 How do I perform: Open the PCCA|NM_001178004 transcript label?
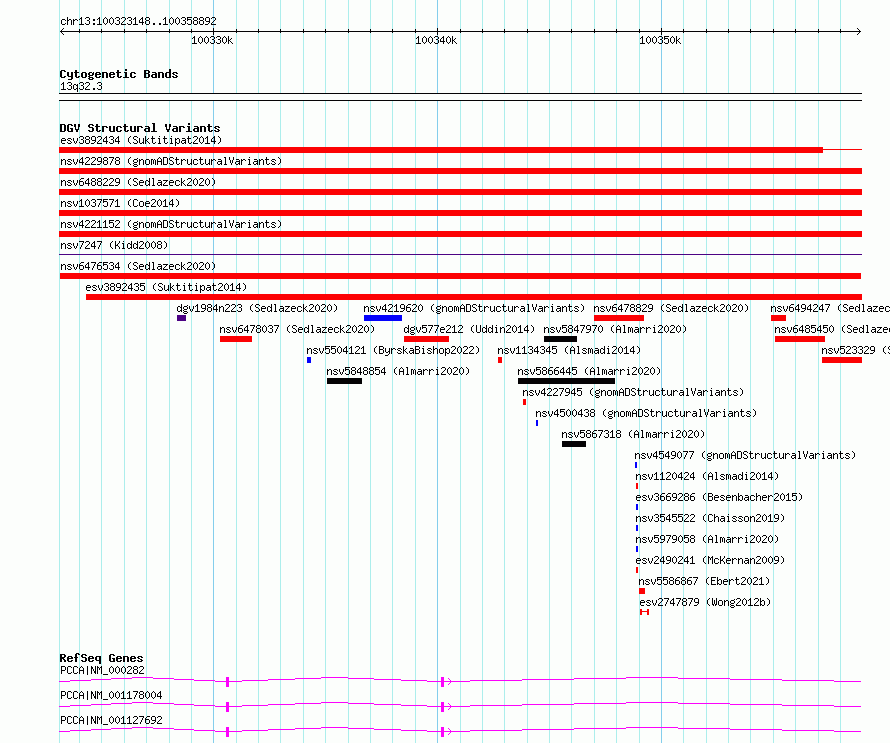(111, 695)
